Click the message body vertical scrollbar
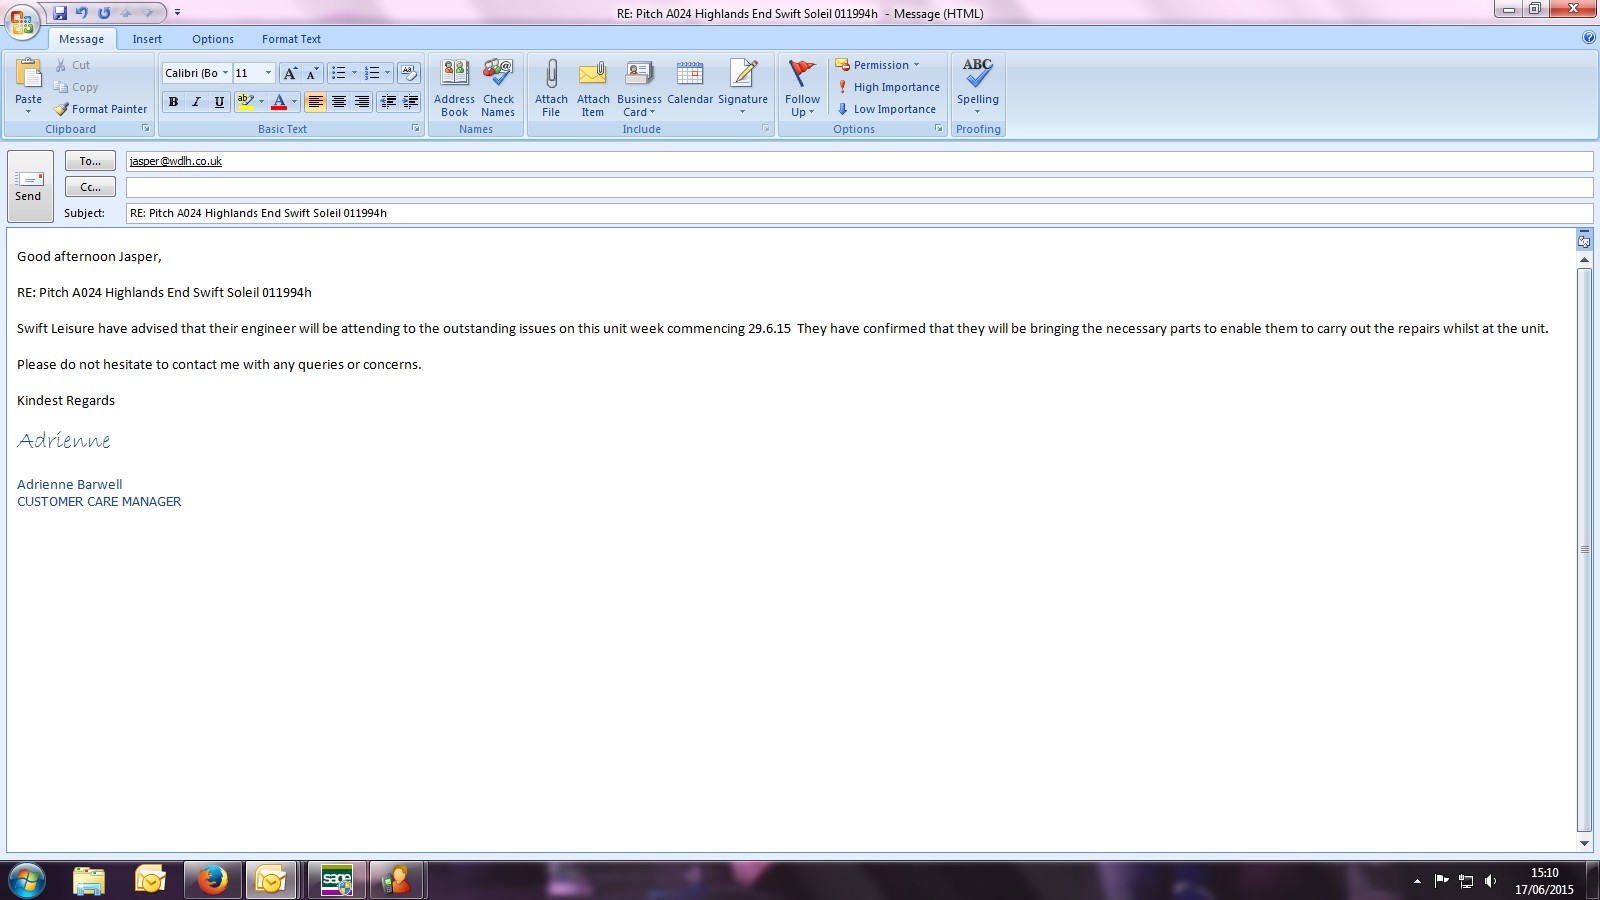The image size is (1600, 900). click(1584, 550)
